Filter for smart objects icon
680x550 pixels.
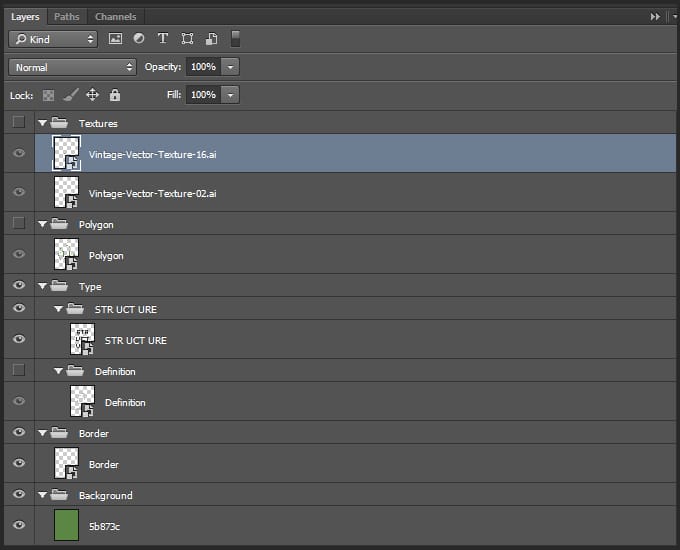tap(212, 39)
